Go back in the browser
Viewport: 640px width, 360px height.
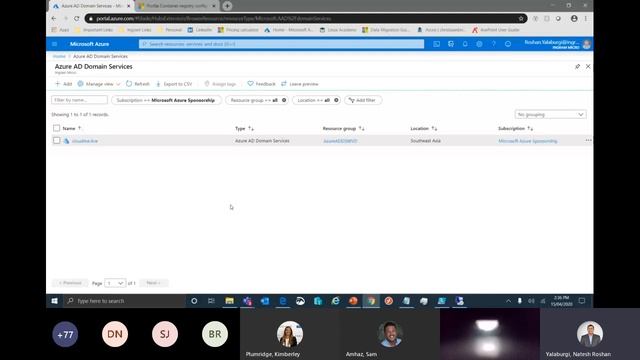click(54, 18)
